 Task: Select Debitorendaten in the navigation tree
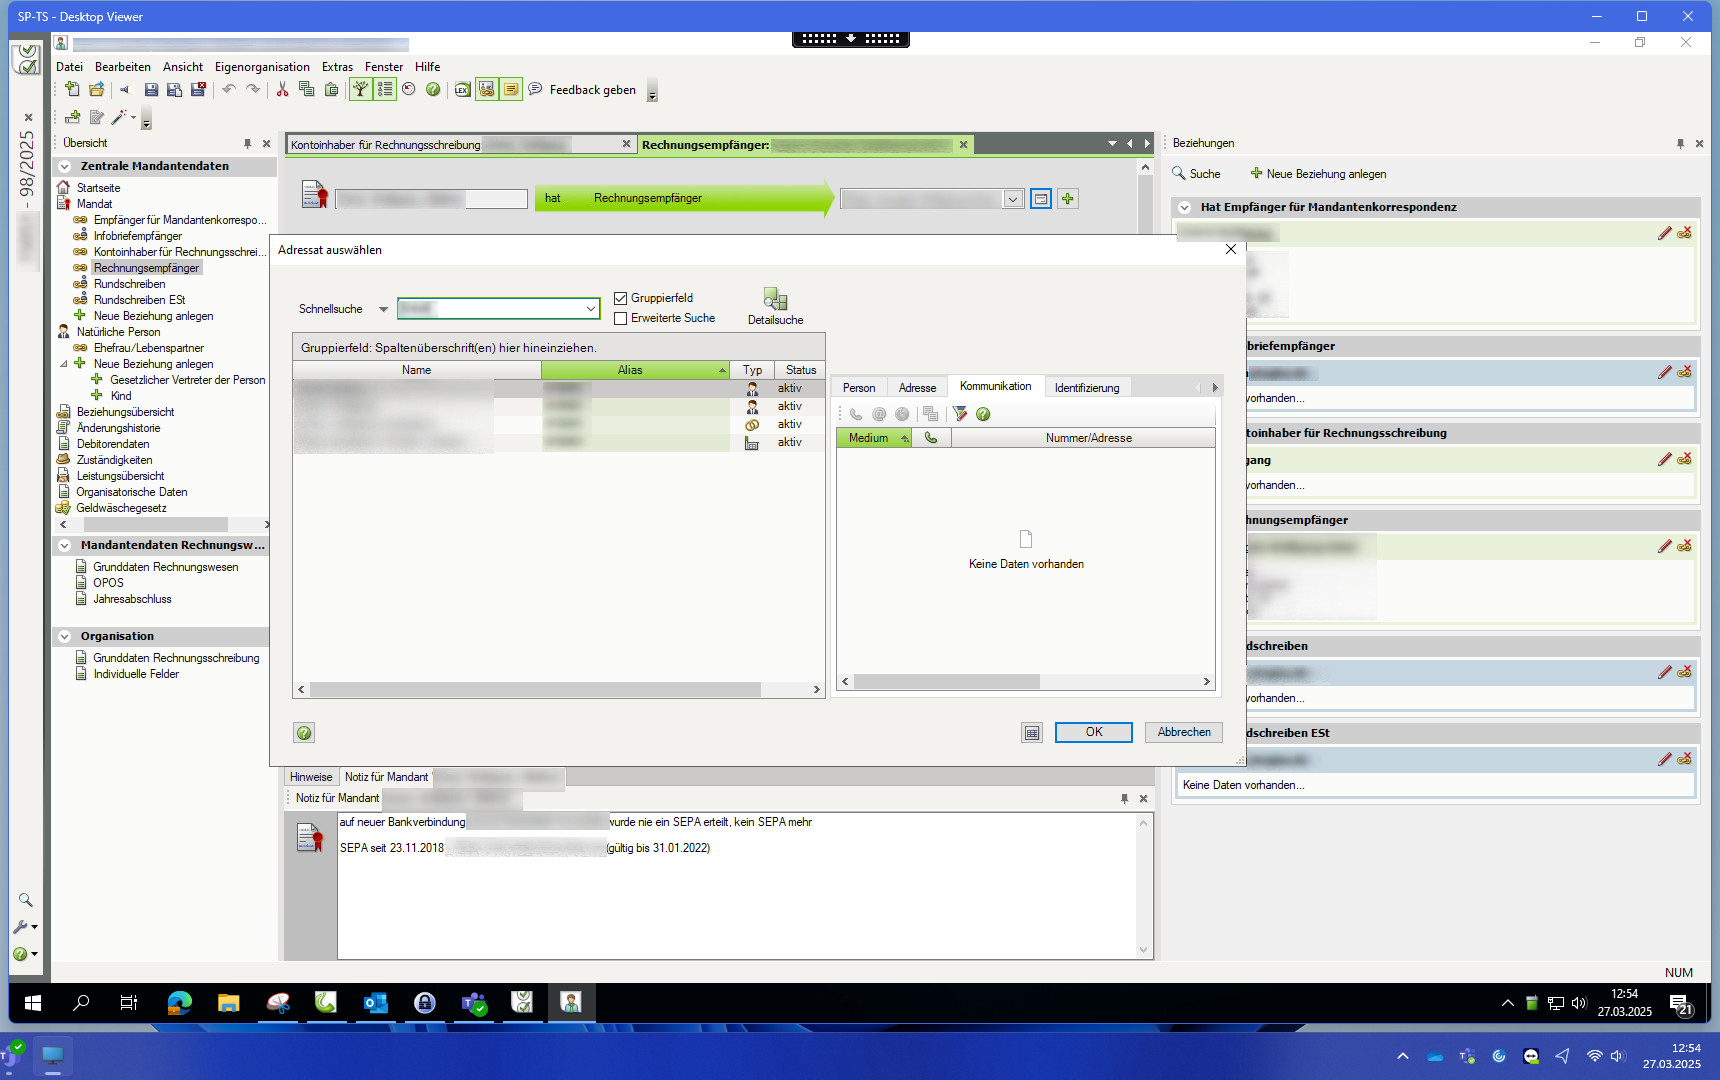pyautogui.click(x=113, y=444)
